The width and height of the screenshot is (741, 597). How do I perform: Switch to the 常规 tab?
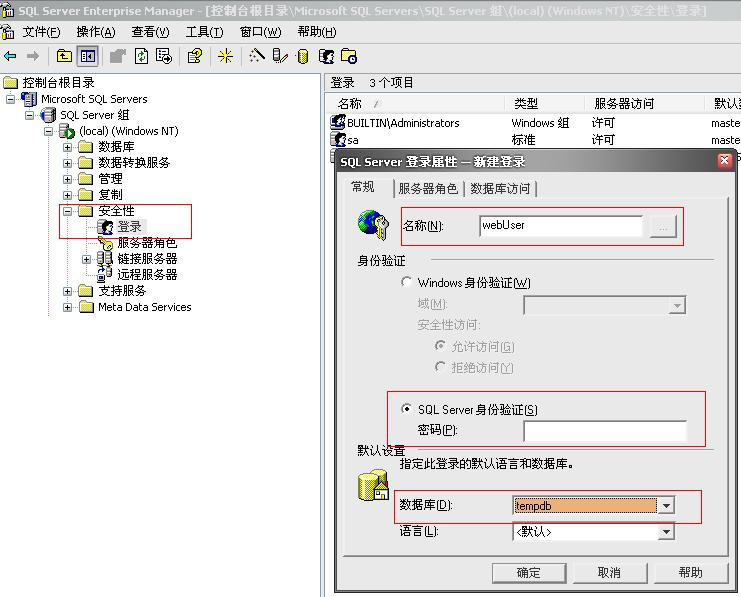363,187
